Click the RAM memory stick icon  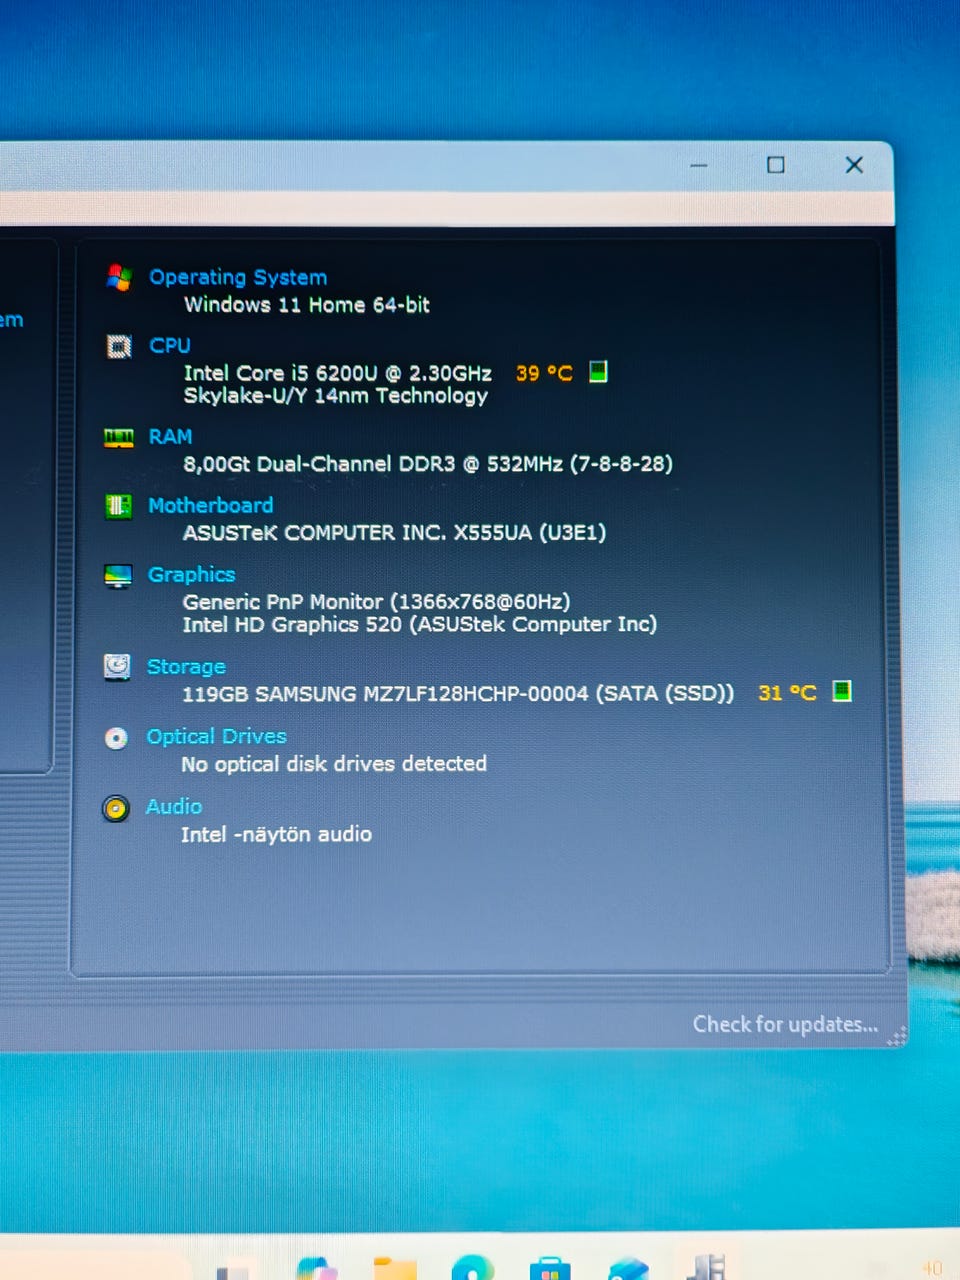click(x=119, y=438)
